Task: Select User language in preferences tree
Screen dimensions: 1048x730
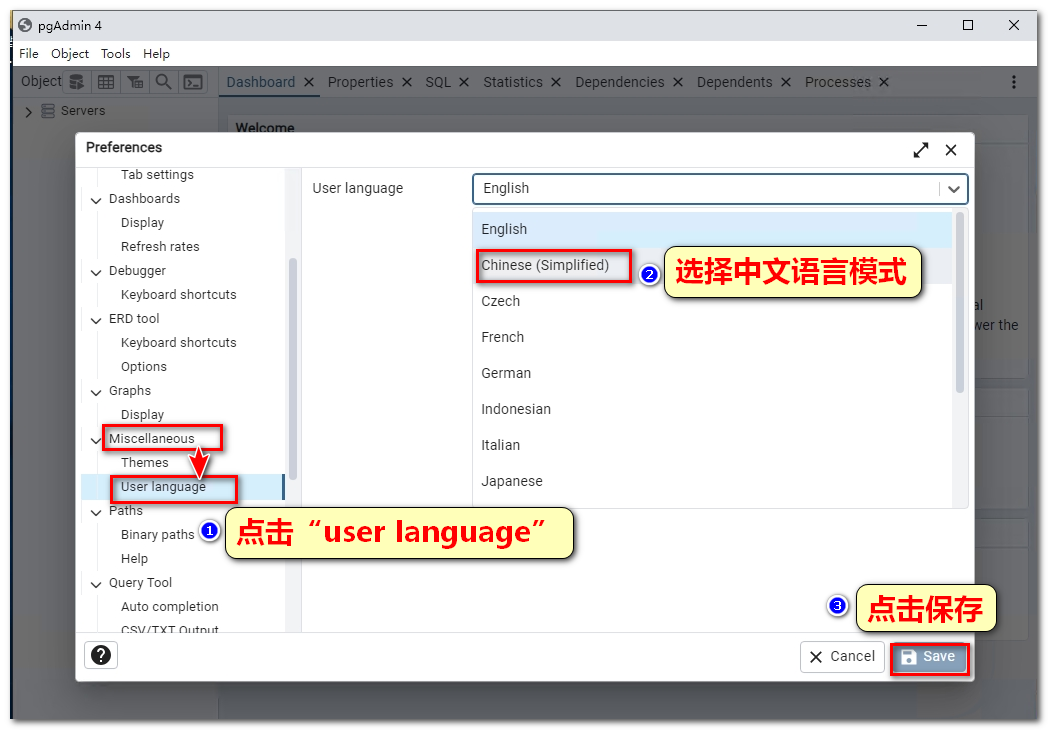Action: click(163, 487)
